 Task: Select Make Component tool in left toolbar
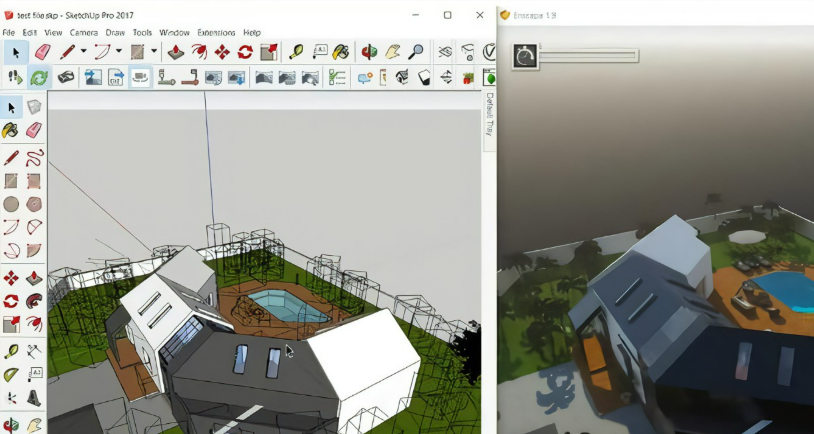pos(34,107)
